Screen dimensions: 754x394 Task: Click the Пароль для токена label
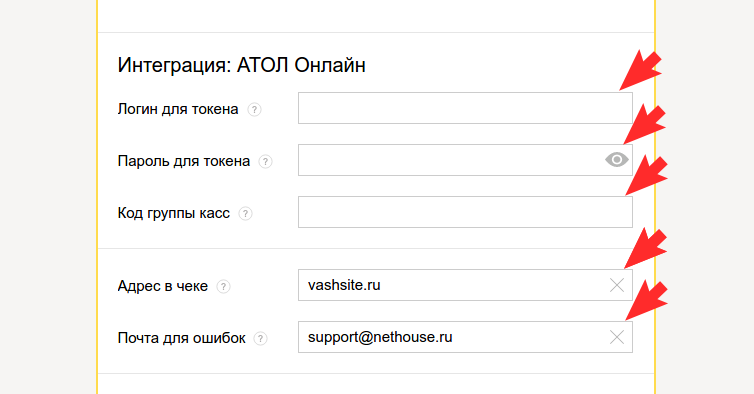pos(184,161)
